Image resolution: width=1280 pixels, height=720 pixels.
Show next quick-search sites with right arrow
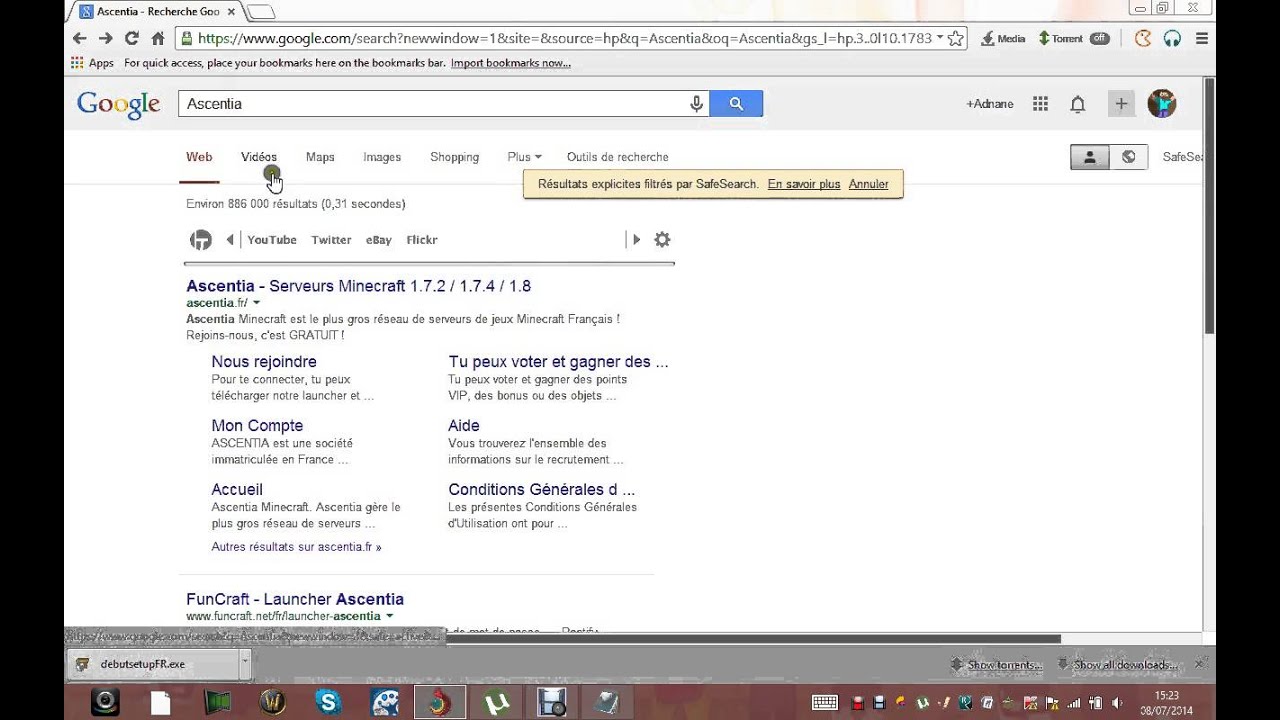pyautogui.click(x=636, y=240)
